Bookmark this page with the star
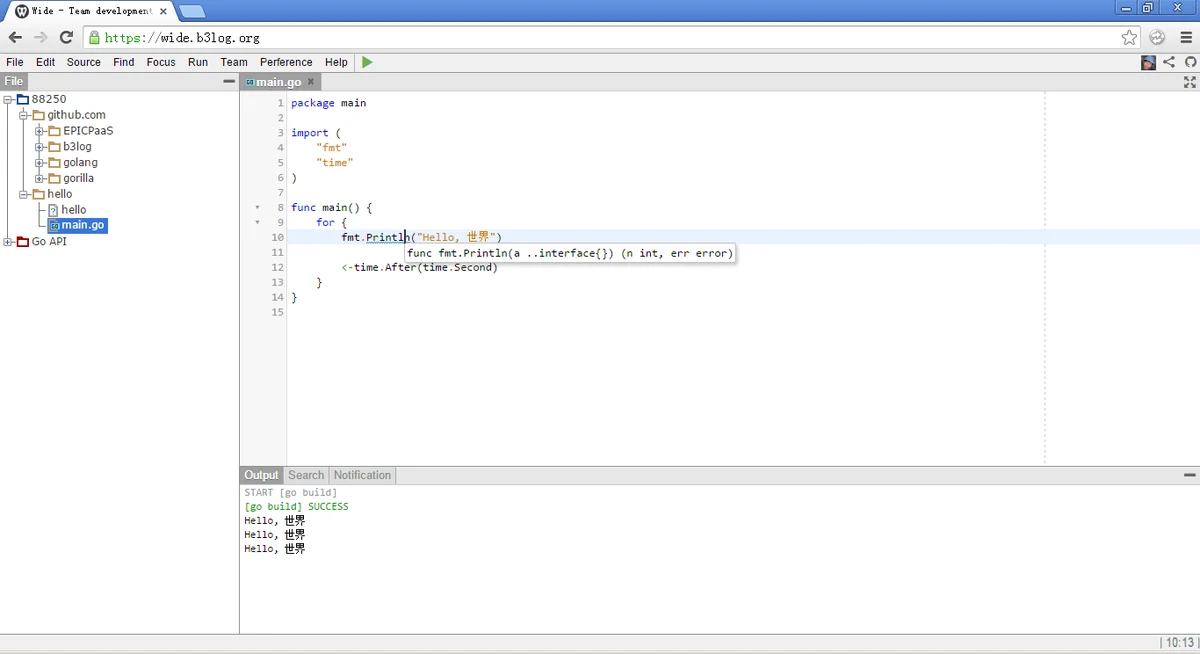Viewport: 1200px width, 654px height. pos(1129,37)
